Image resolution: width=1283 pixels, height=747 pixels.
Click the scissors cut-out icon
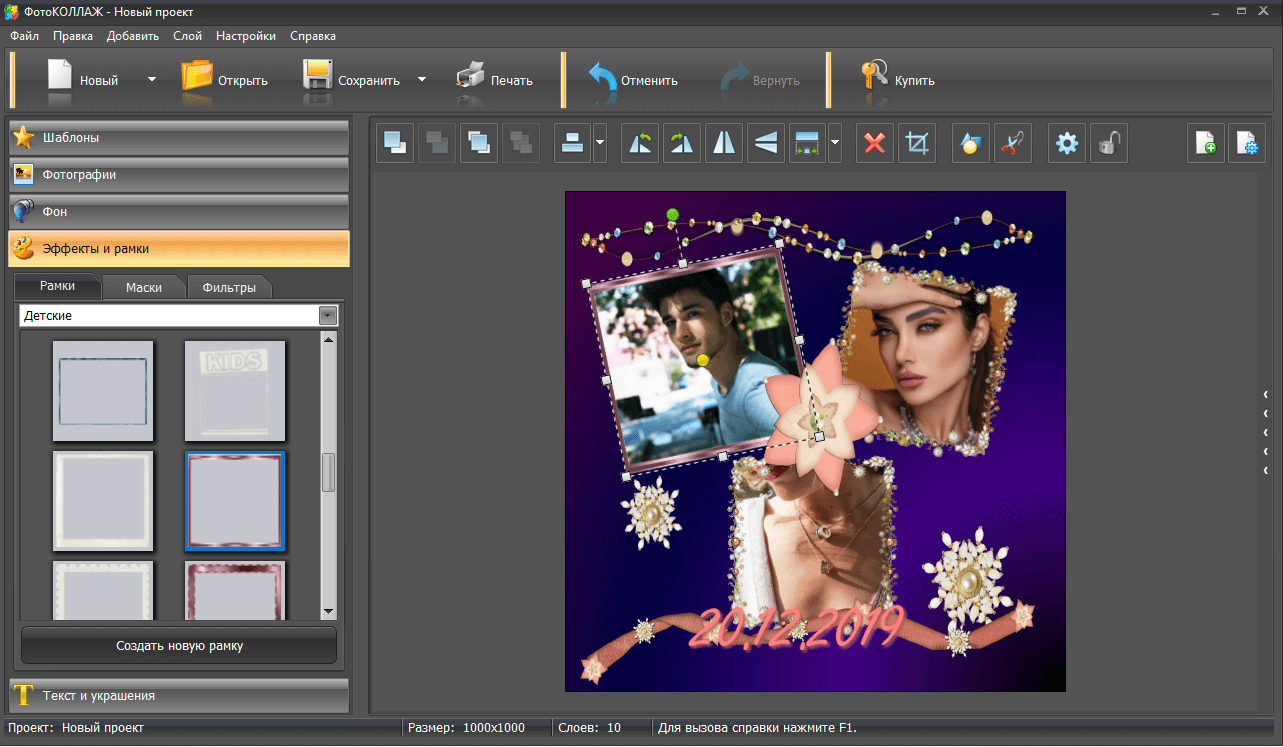pos(1012,144)
